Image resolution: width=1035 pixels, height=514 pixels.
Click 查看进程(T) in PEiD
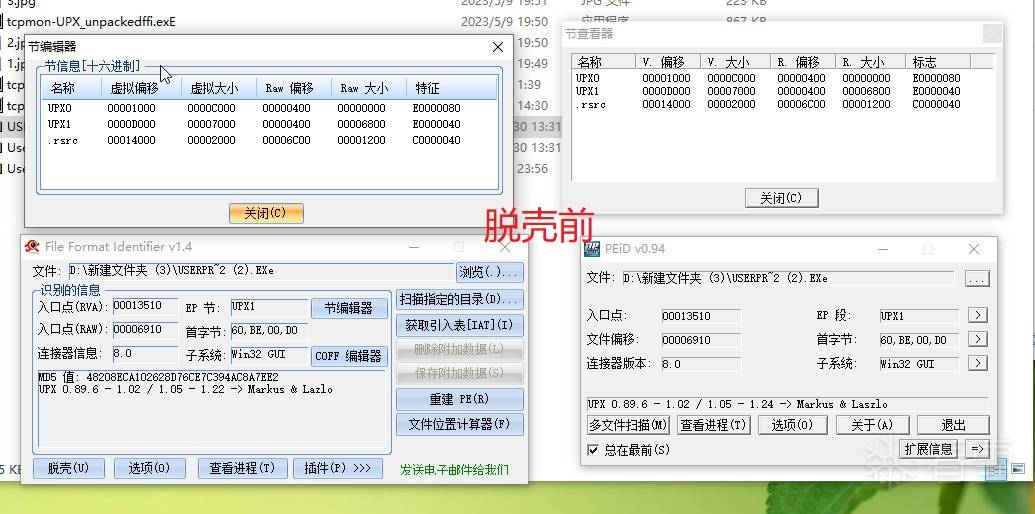click(x=713, y=425)
